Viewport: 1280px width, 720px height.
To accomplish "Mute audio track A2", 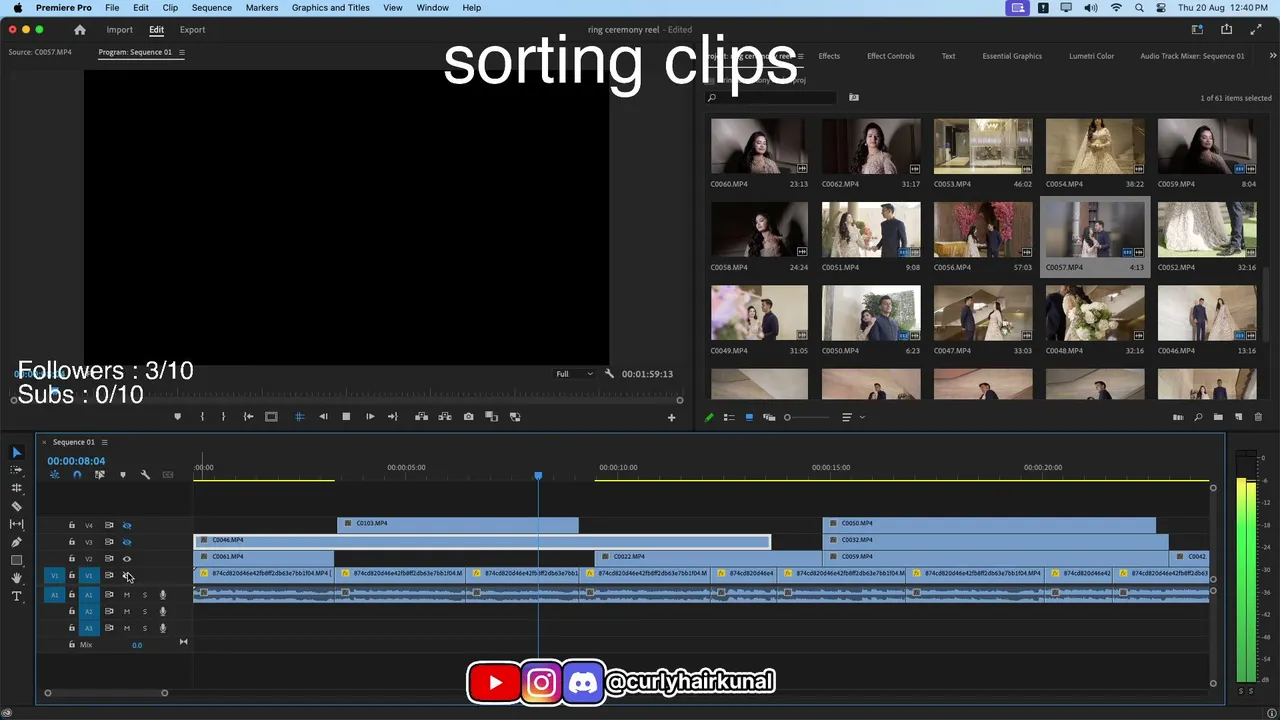I will [126, 612].
